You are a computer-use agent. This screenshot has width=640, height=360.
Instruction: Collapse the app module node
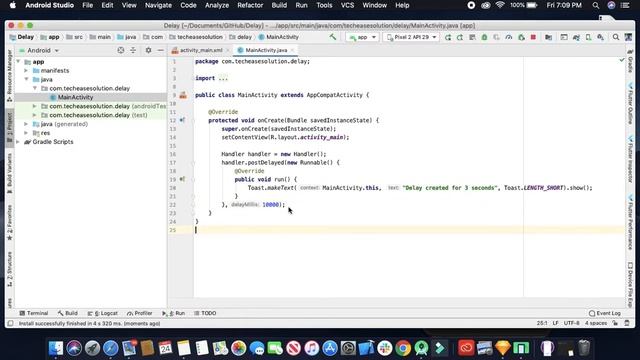[x=18, y=62]
